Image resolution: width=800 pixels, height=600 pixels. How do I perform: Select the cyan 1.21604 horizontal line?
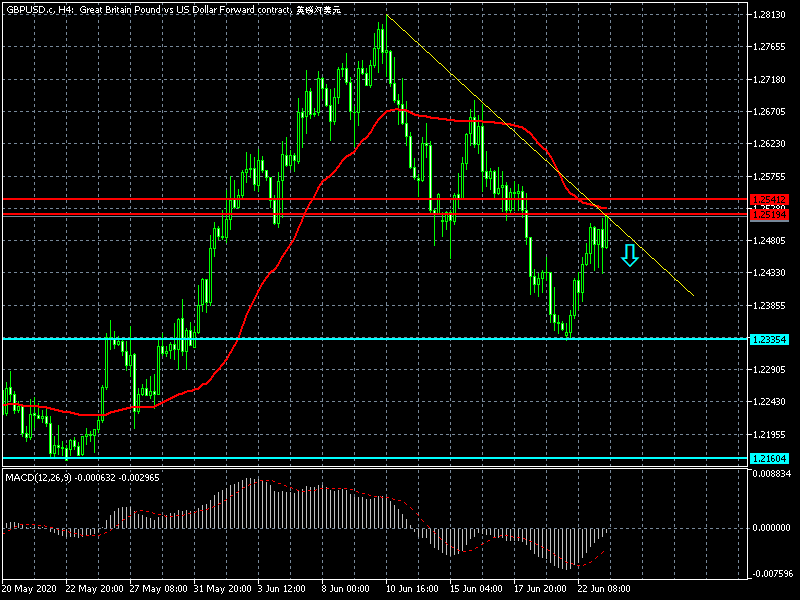(x=300, y=459)
